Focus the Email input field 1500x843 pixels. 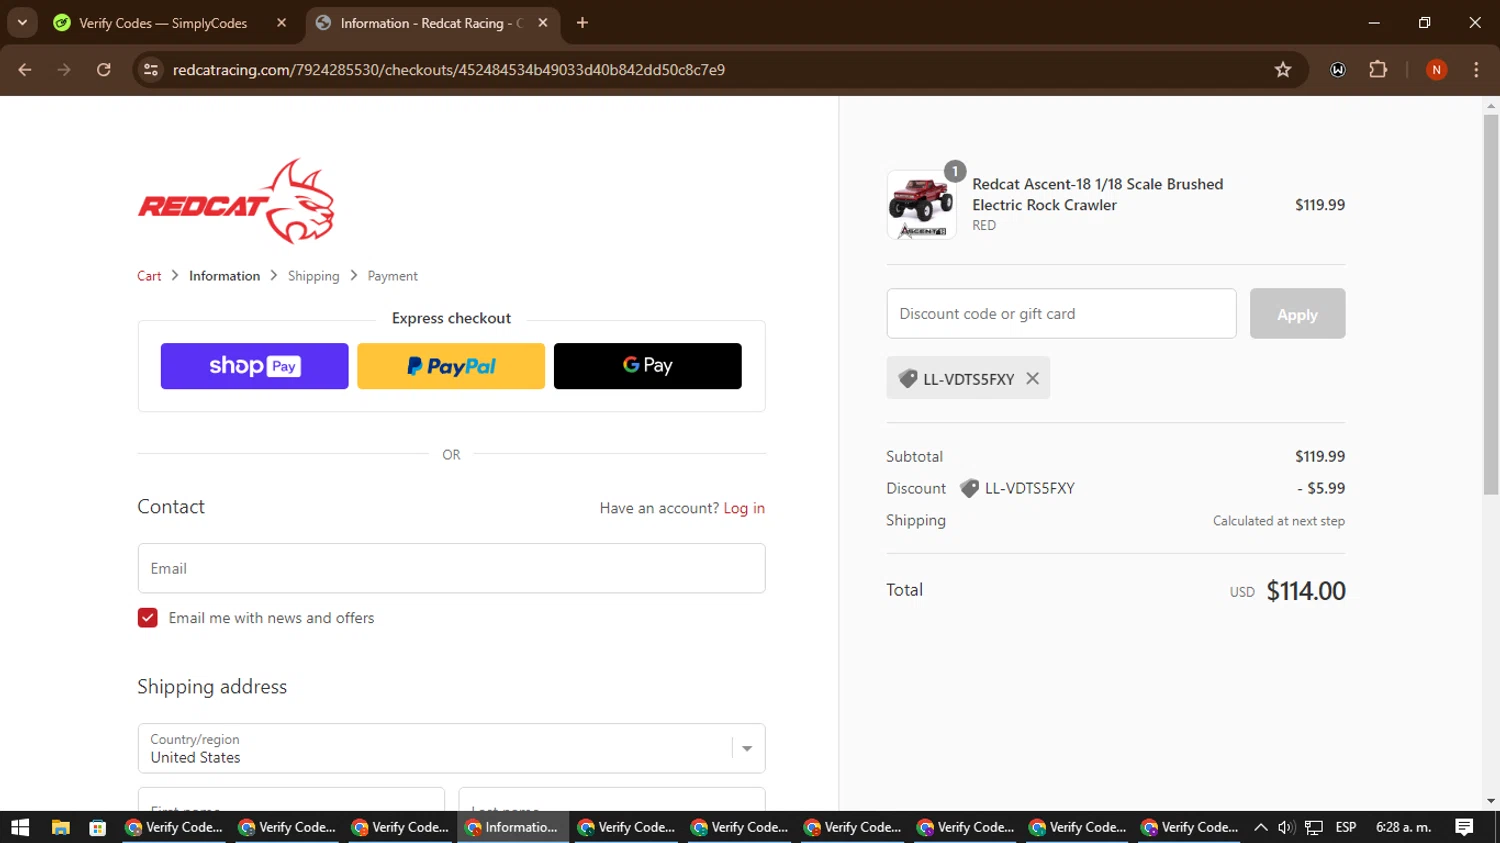[451, 568]
